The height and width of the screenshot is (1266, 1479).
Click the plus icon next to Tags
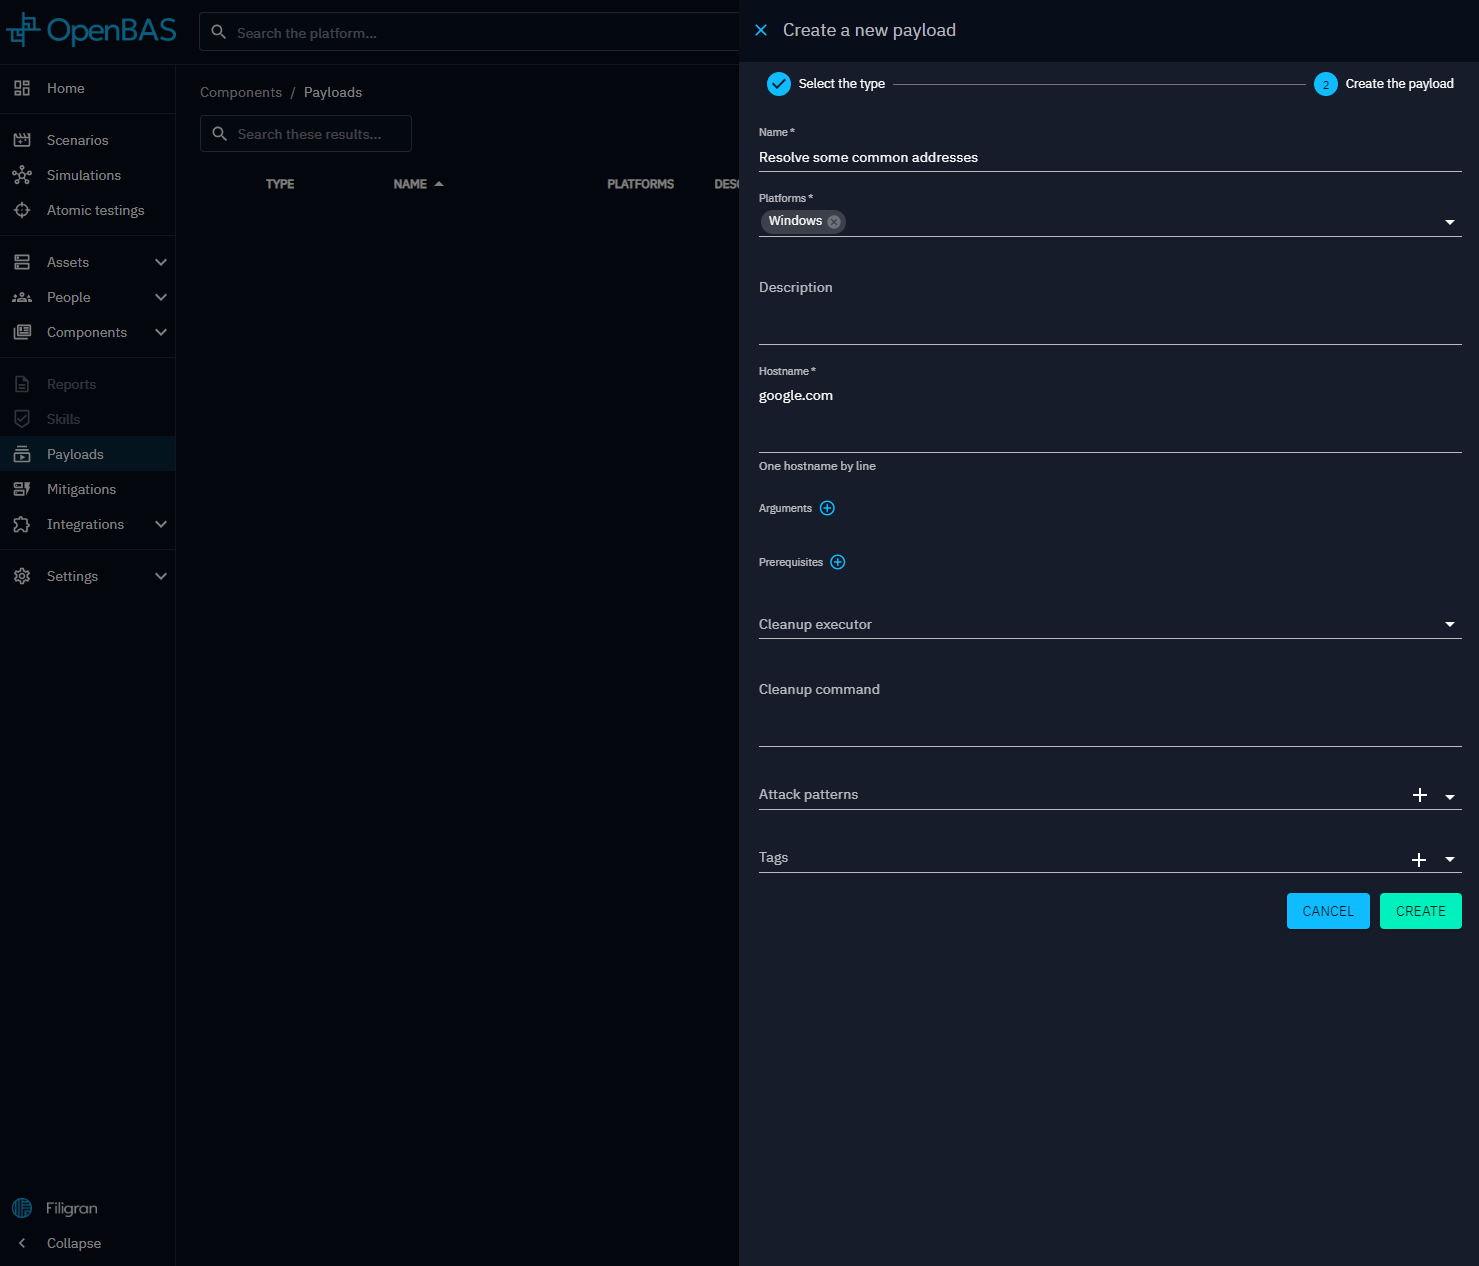pyautogui.click(x=1418, y=860)
